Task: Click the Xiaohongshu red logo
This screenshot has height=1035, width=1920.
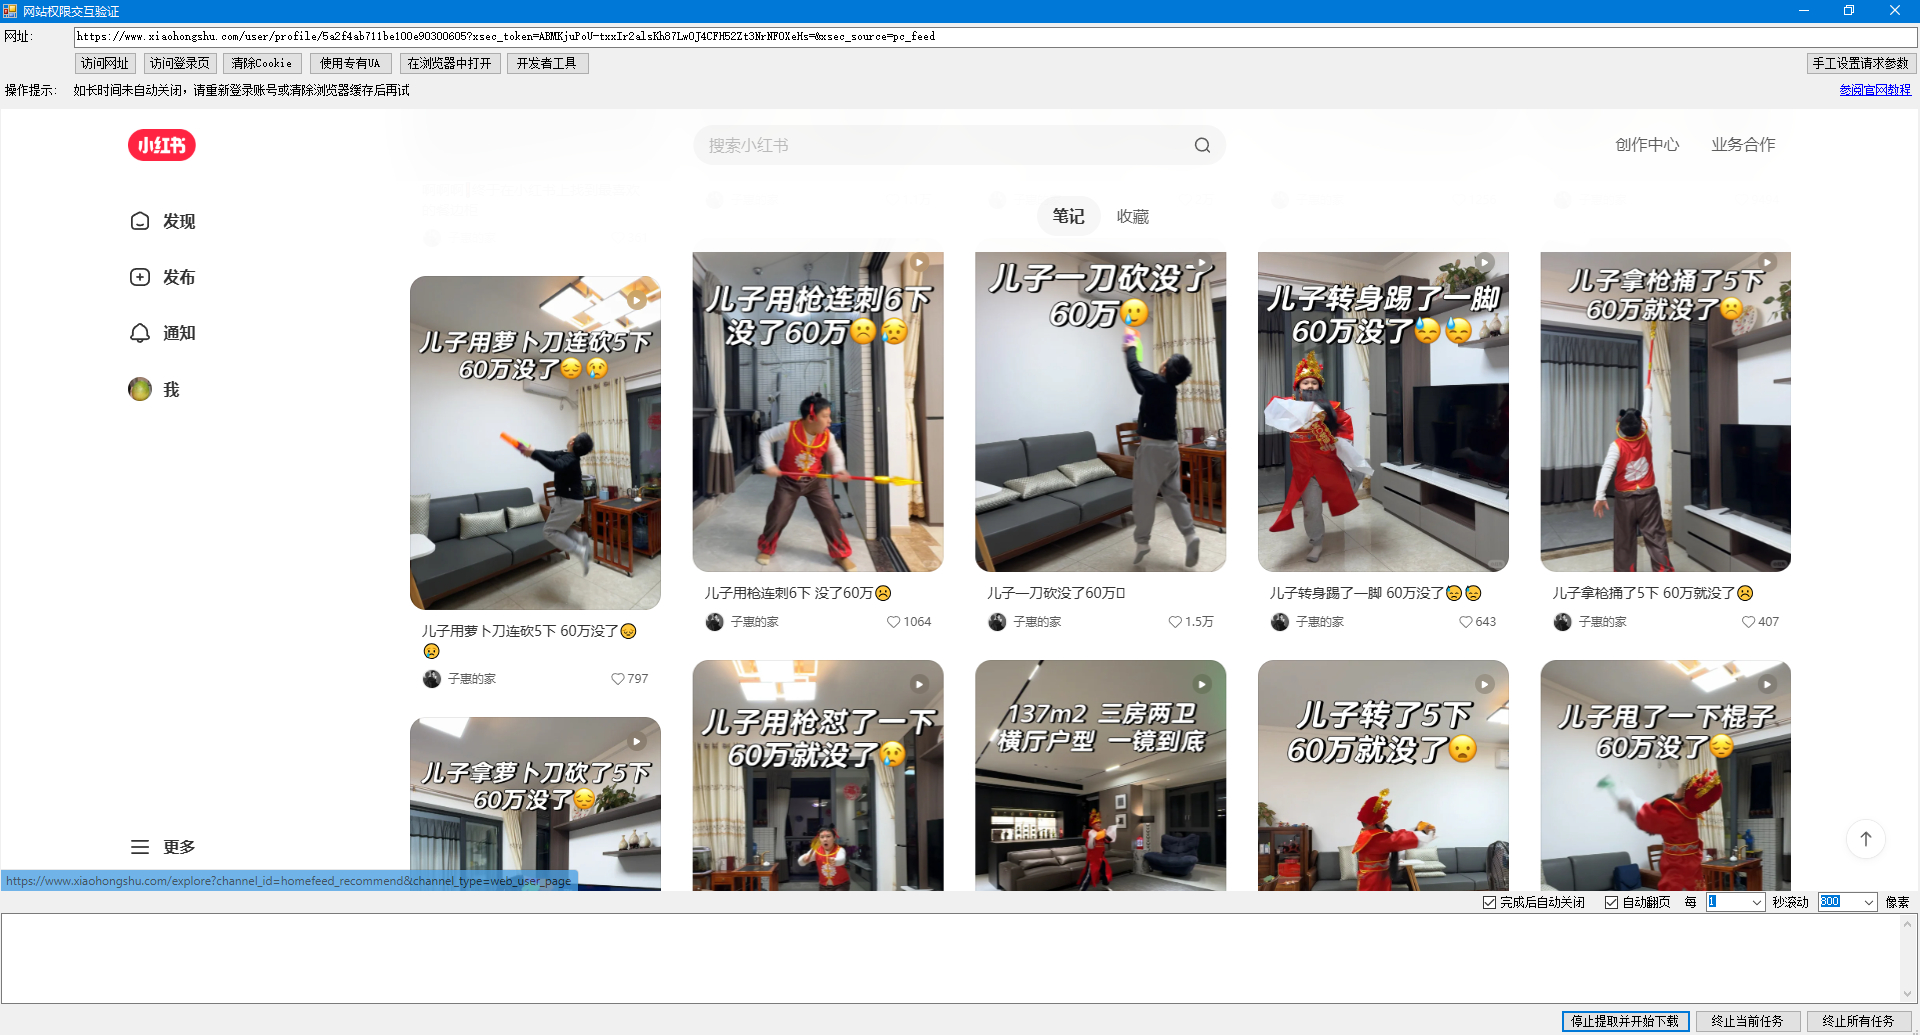Action: point(161,145)
